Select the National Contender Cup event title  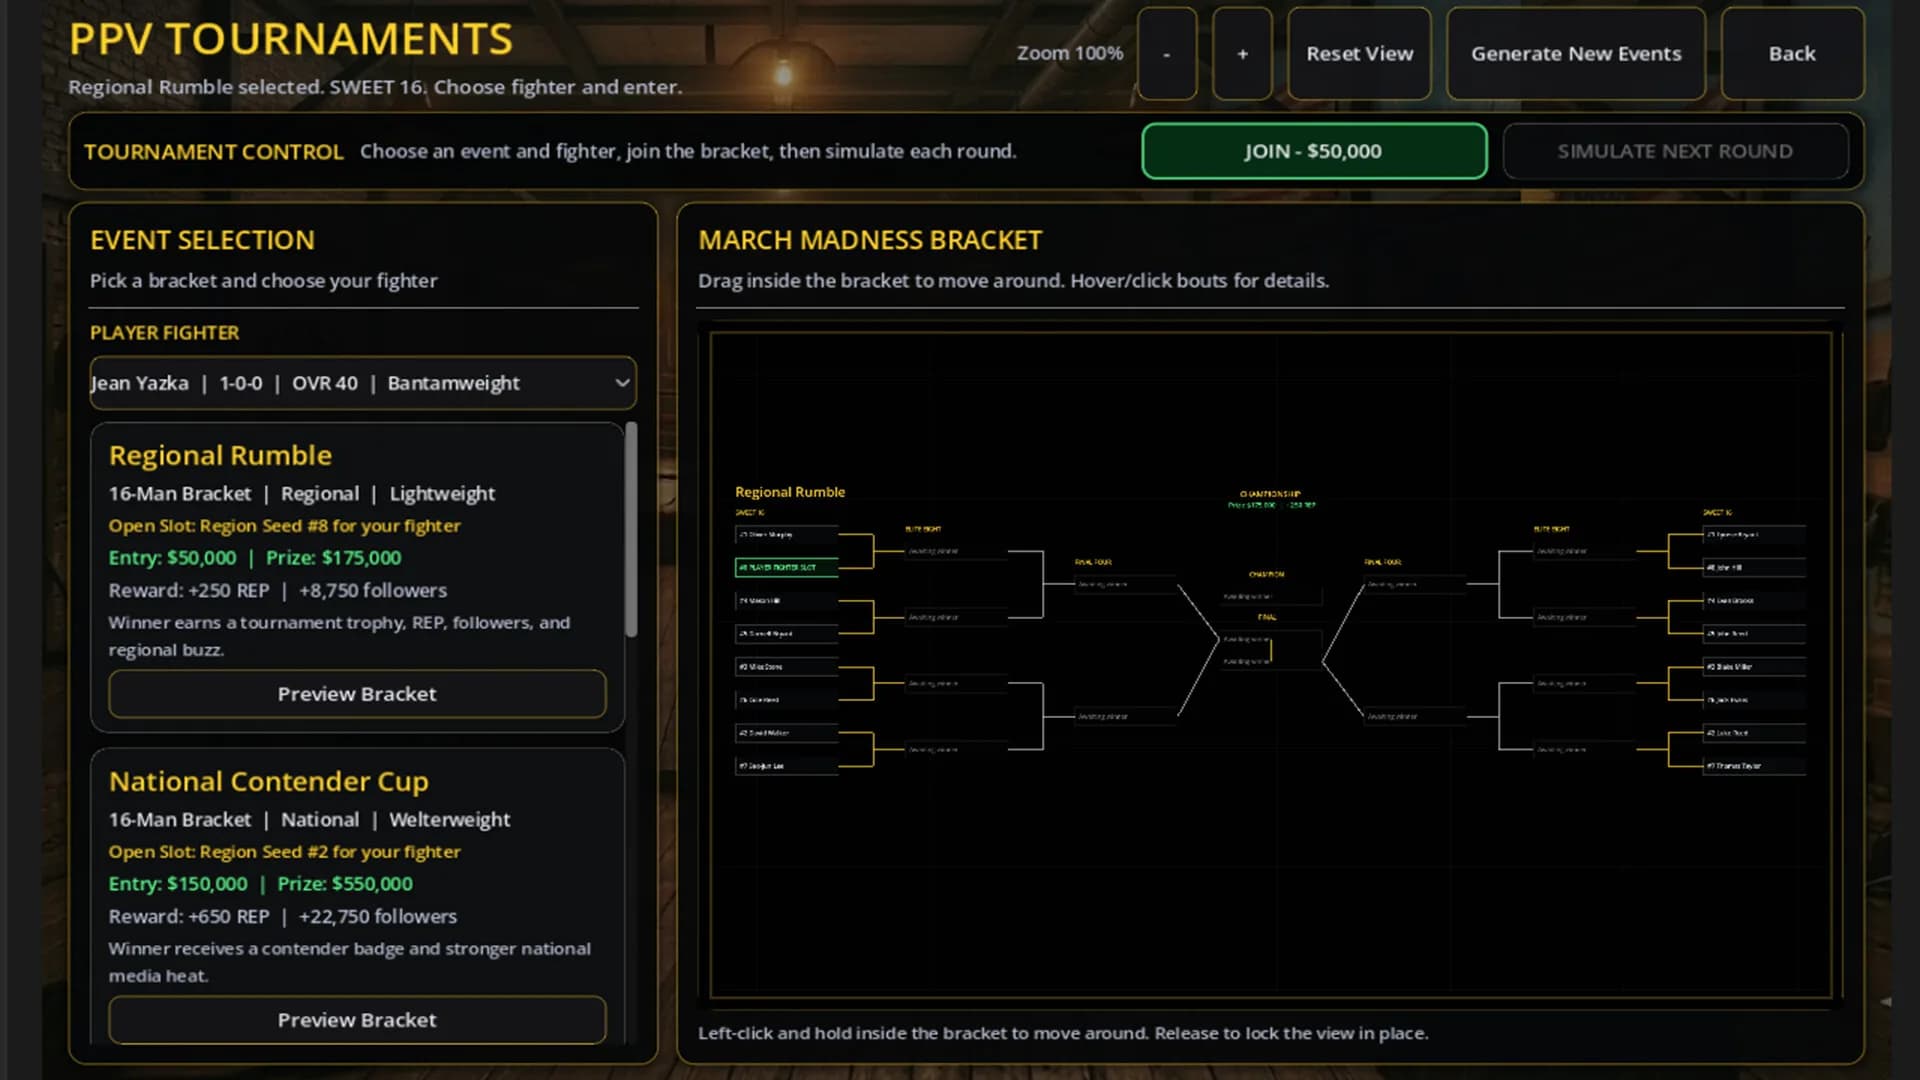(269, 781)
